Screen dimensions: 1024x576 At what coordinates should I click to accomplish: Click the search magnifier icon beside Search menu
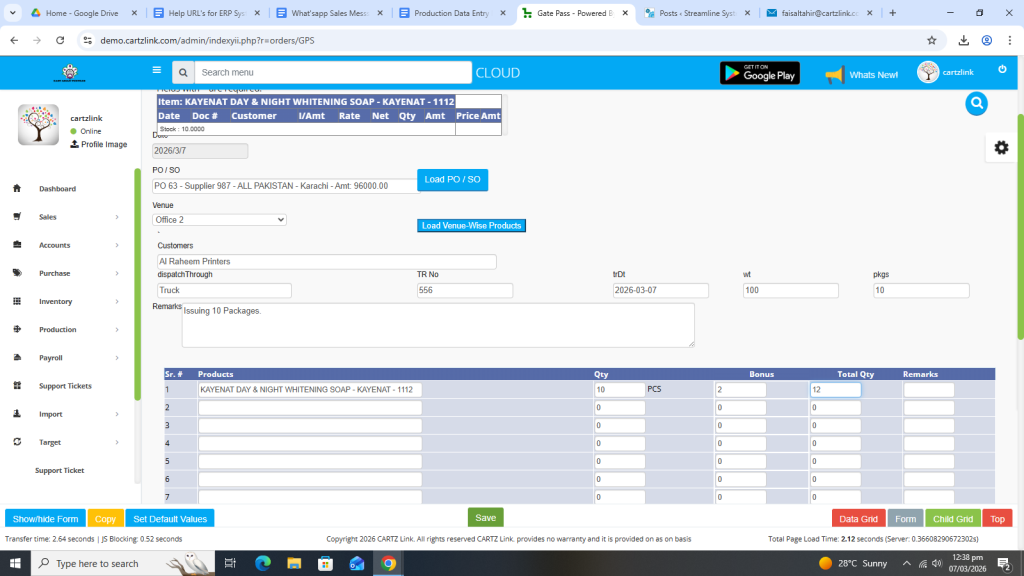click(182, 73)
